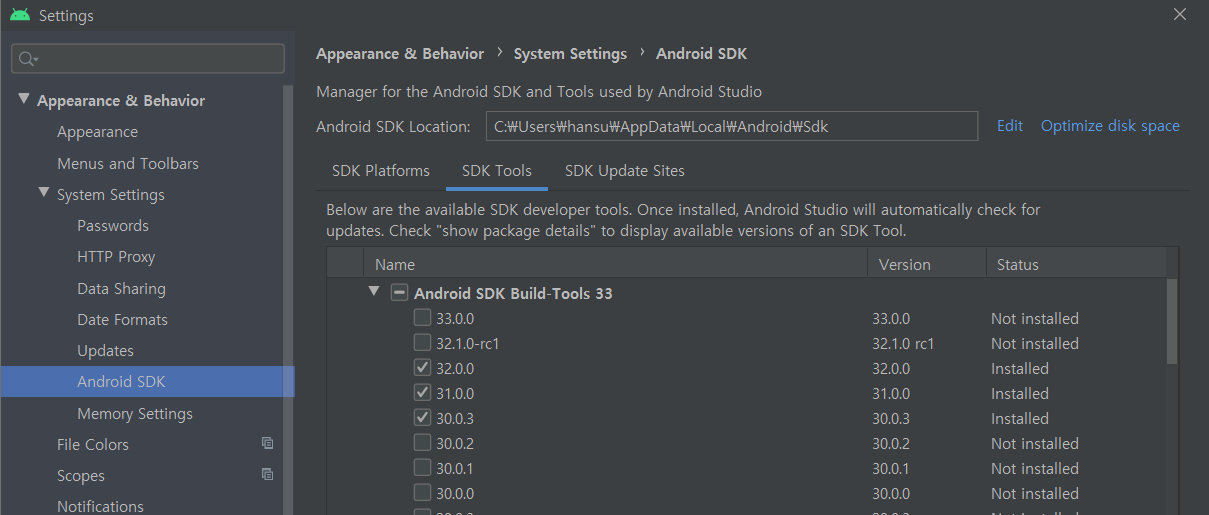Collapse the Appearance & Behavior tree section
The width and height of the screenshot is (1209, 515).
(24, 99)
